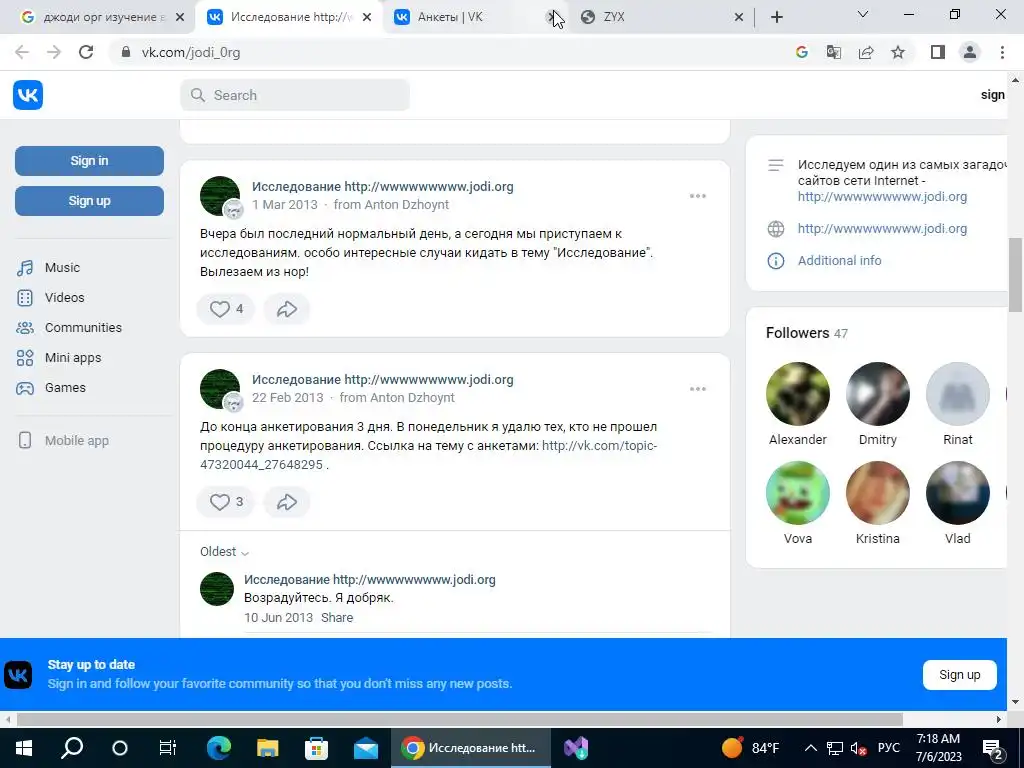Click the vertical page scrollbar thumb

[x=1015, y=276]
